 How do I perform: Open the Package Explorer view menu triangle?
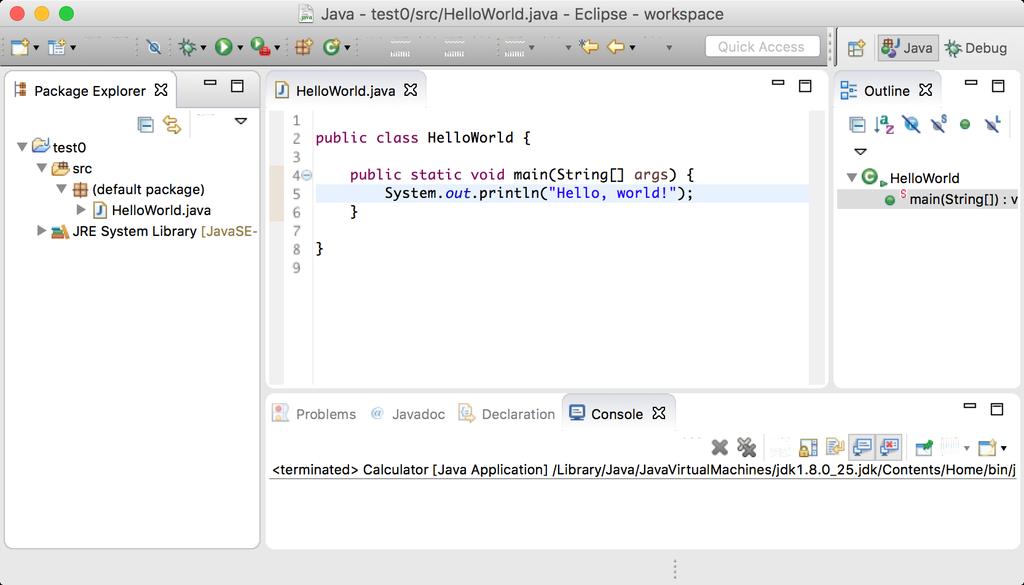(241, 121)
